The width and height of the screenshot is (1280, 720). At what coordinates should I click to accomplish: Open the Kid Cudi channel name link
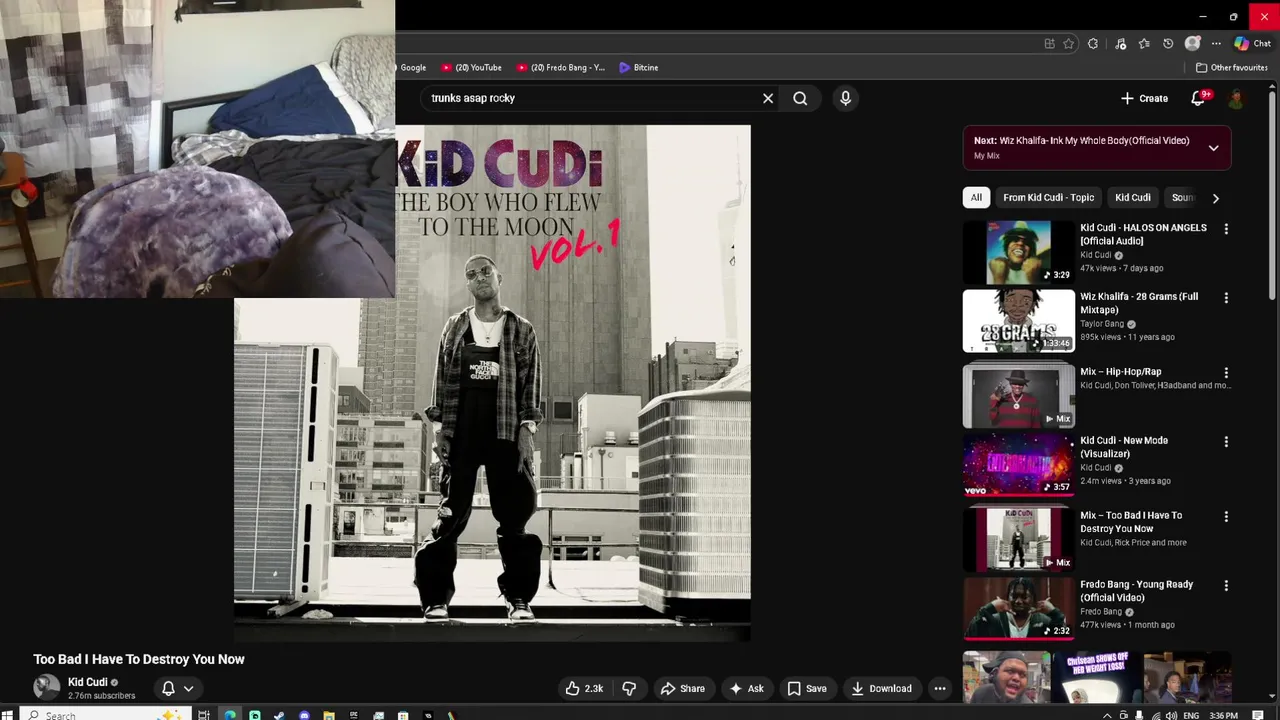click(87, 682)
